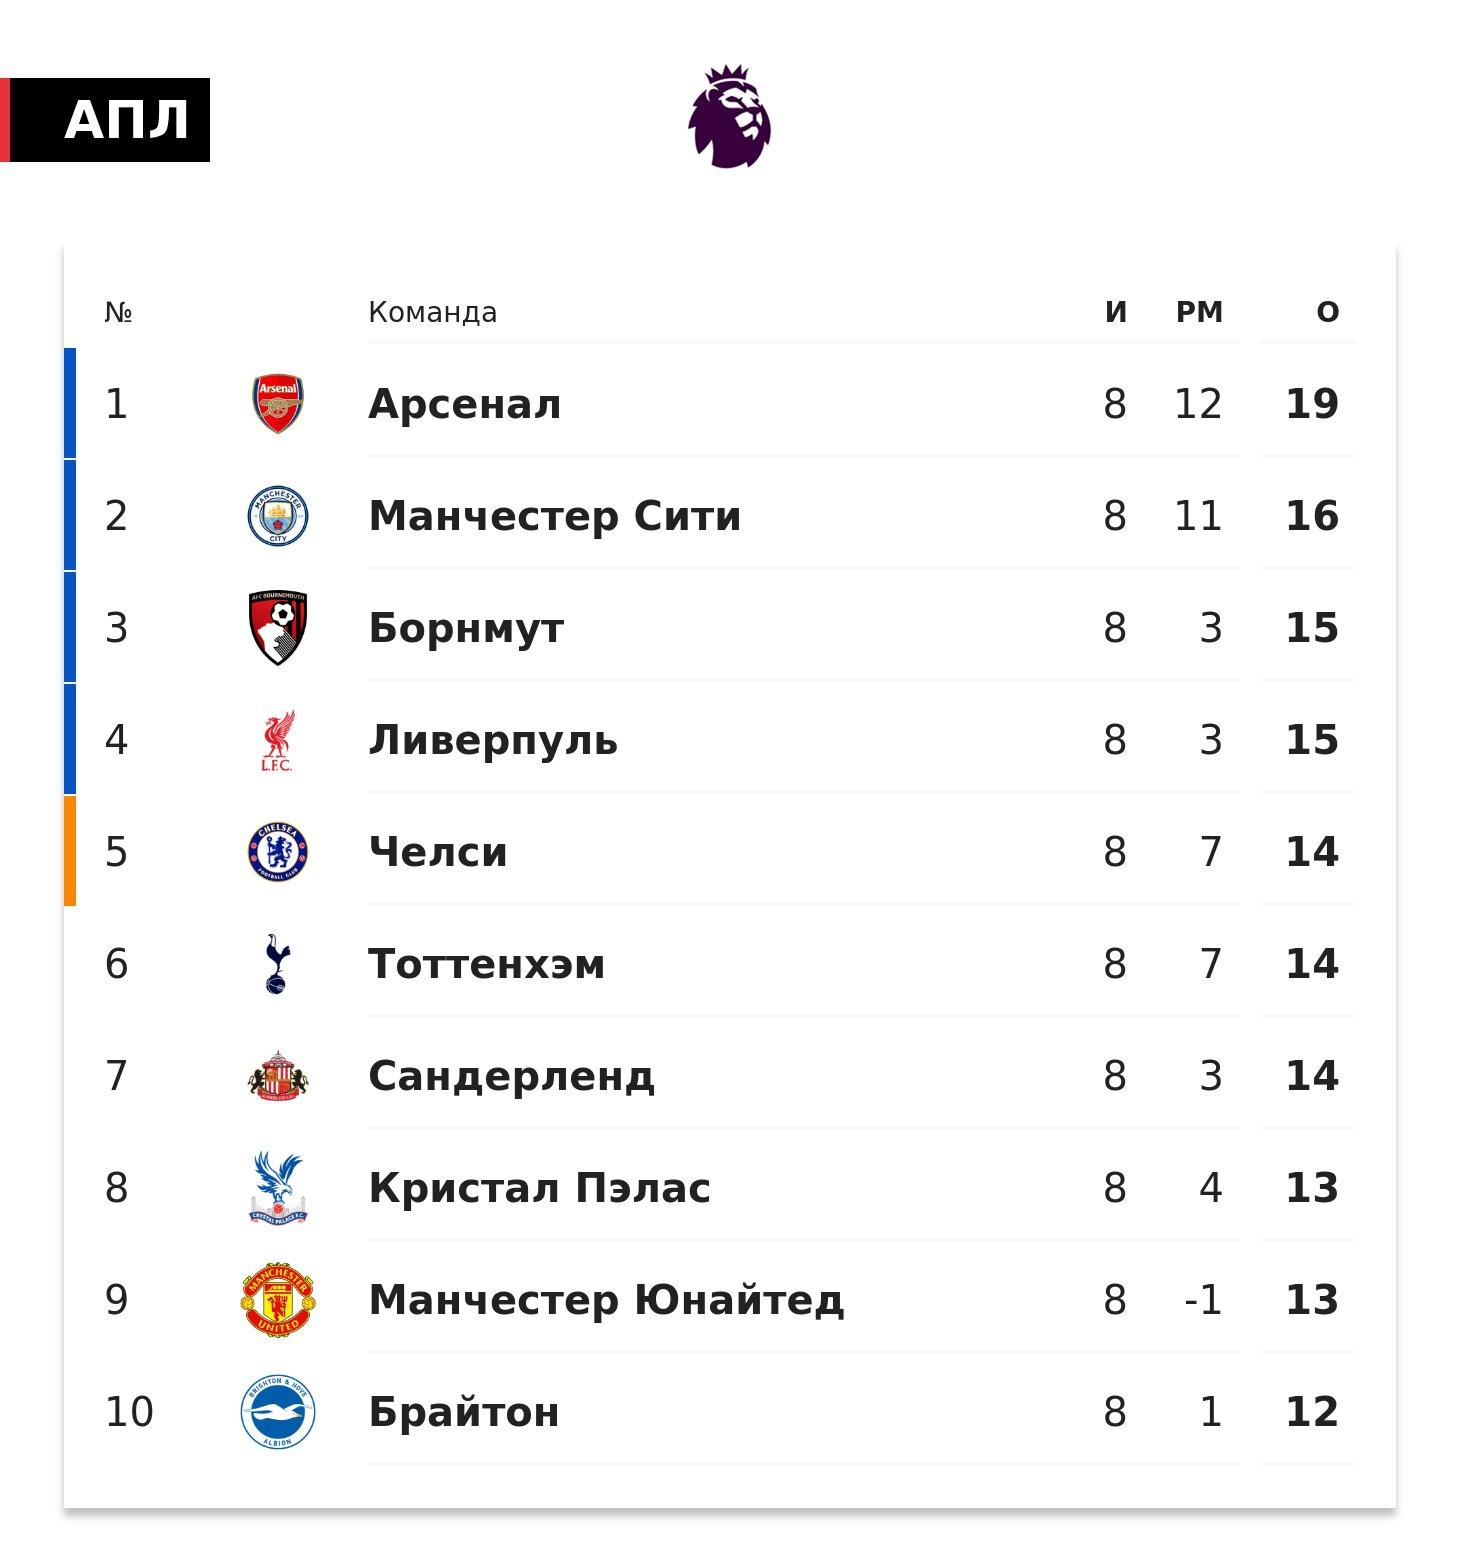Click the Chelsea club badge
The image size is (1458, 1552).
(277, 852)
